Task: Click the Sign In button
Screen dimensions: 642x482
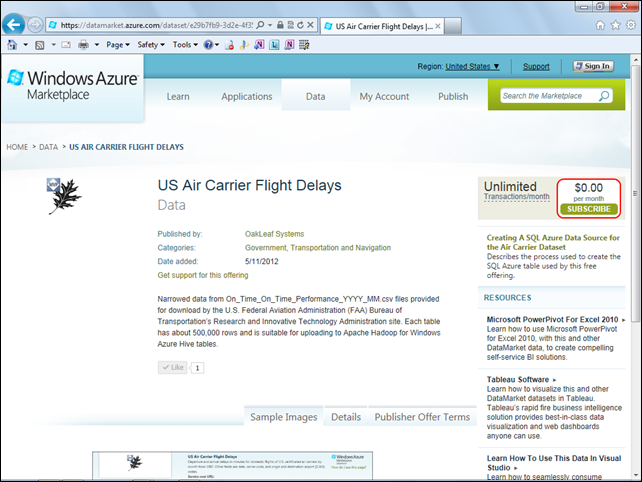Action: coord(593,66)
